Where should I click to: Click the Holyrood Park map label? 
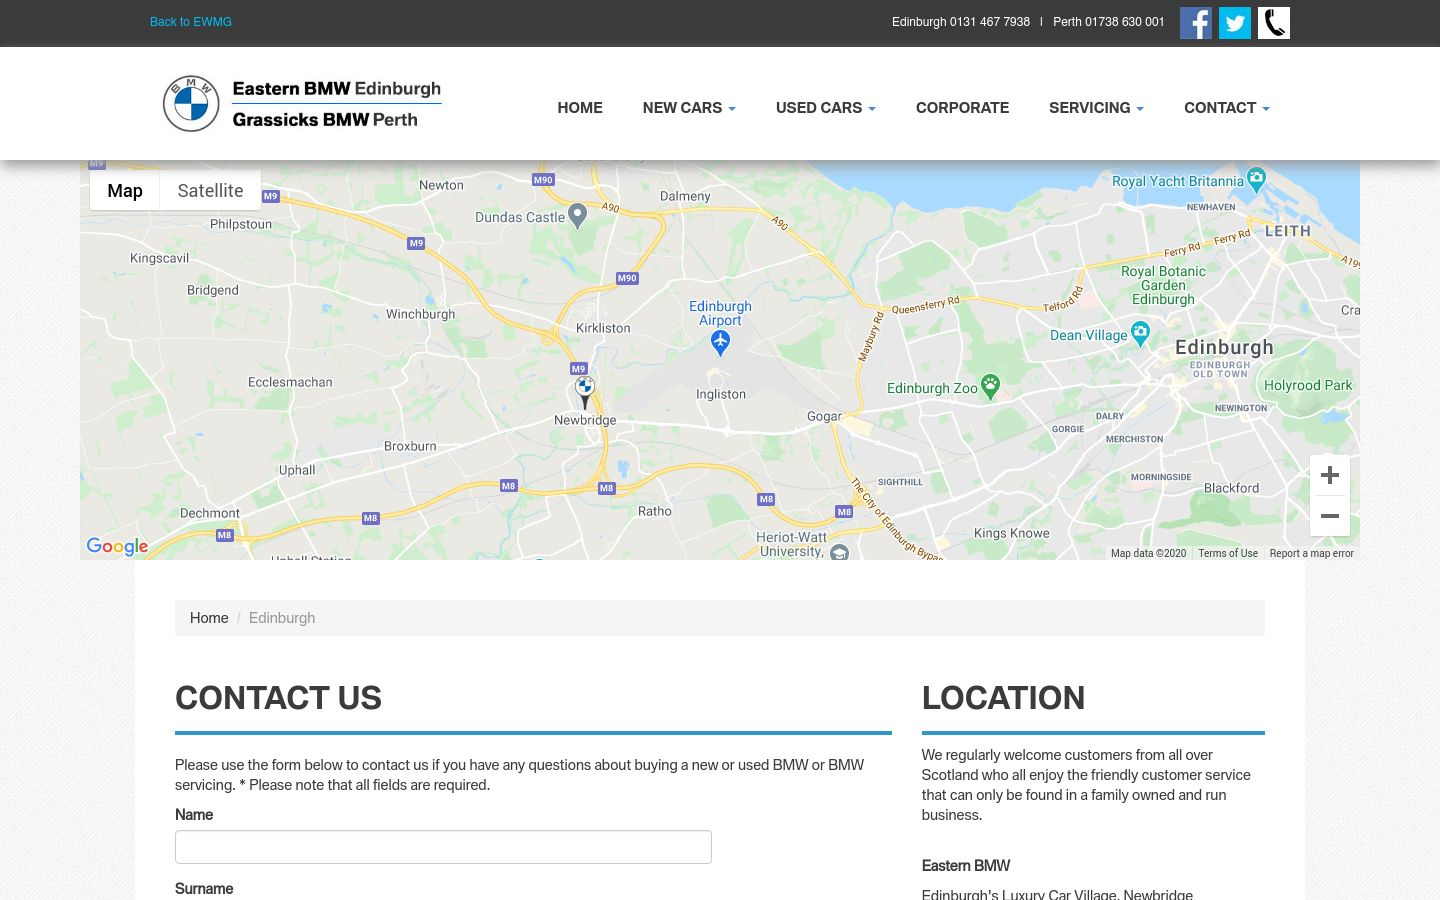[x=1308, y=385]
